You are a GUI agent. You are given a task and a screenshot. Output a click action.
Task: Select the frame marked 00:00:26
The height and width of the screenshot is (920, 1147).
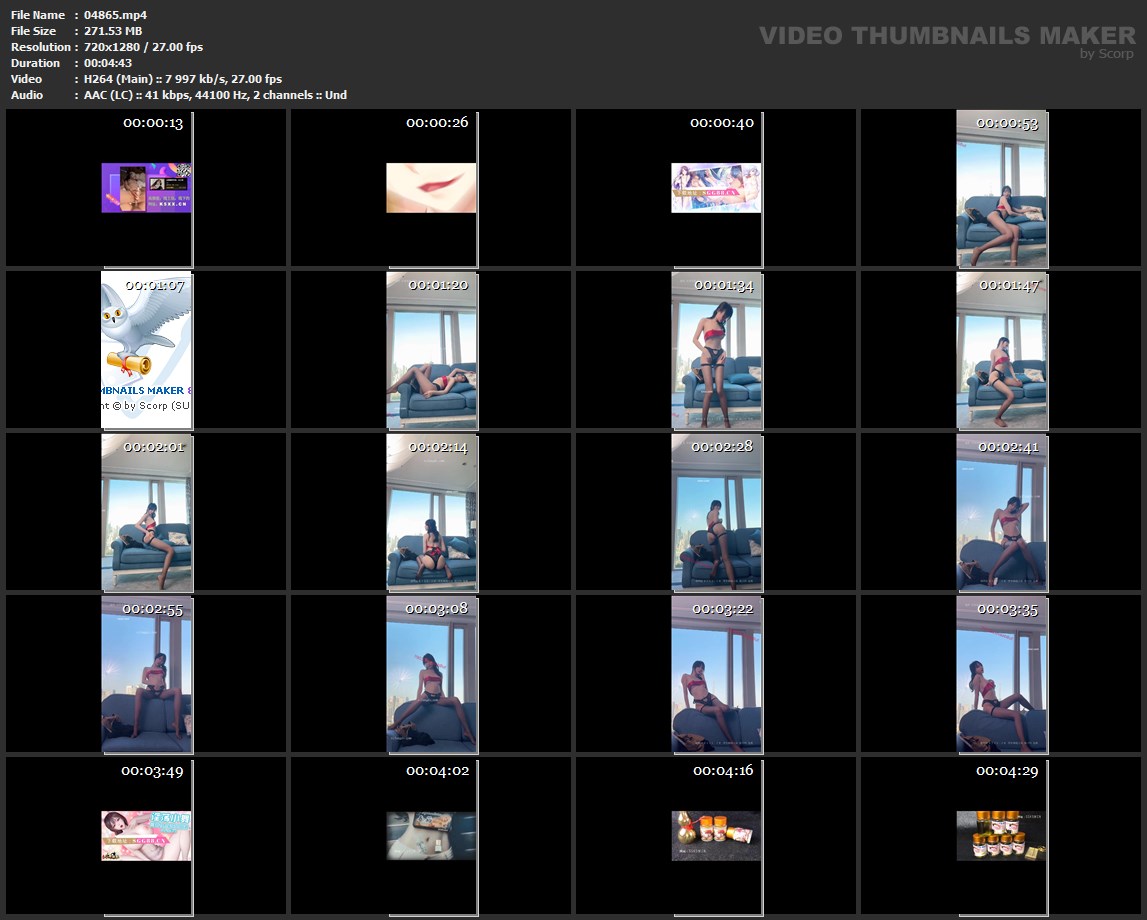coord(431,188)
